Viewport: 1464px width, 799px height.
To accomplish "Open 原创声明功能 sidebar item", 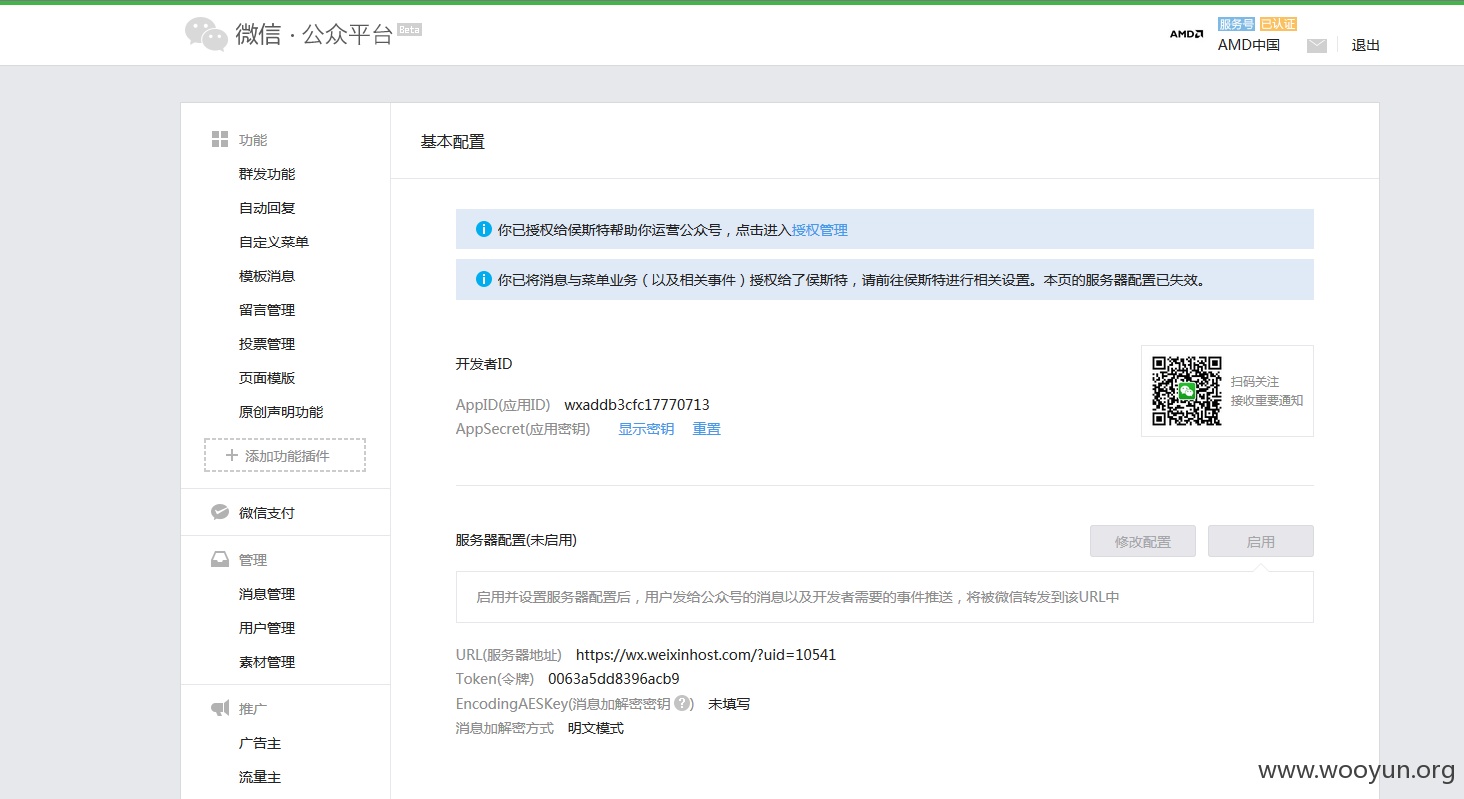I will [281, 412].
